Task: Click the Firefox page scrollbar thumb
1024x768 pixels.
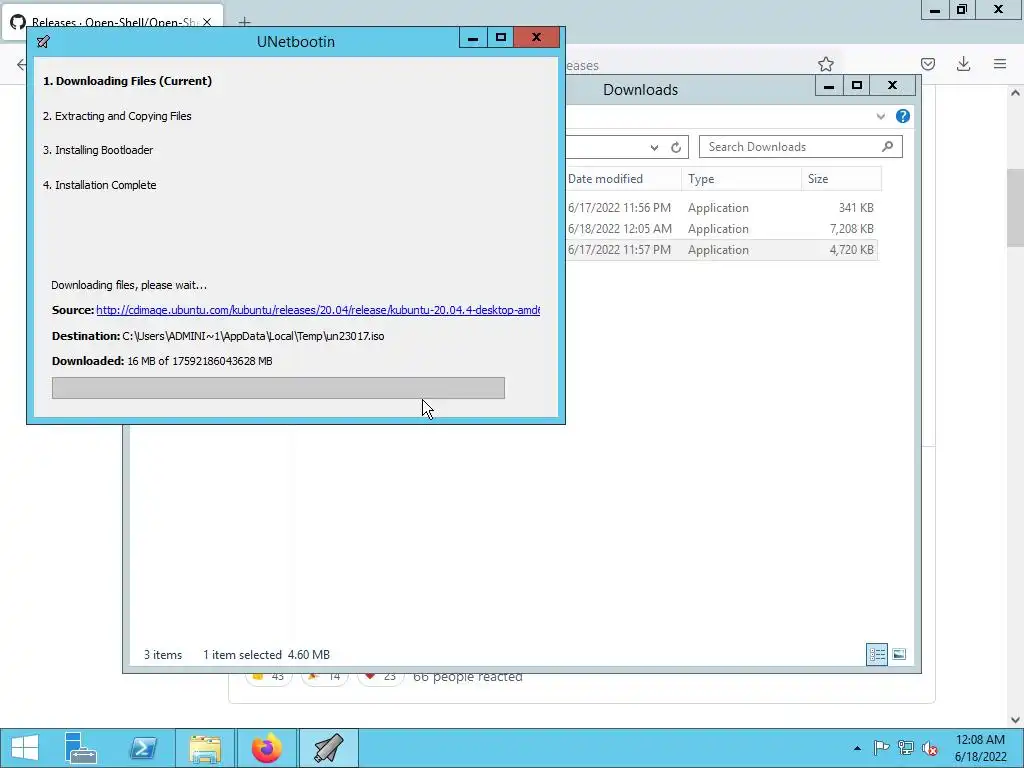Action: (x=1015, y=208)
